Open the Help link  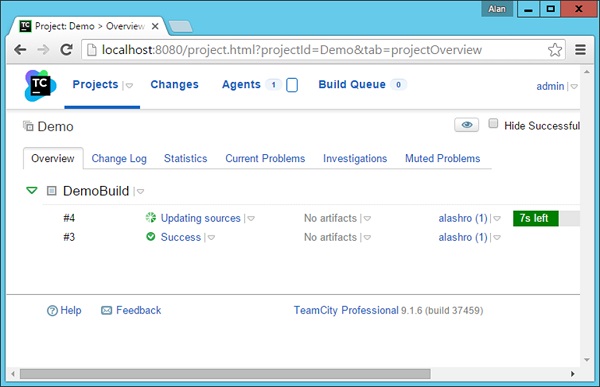[71, 310]
